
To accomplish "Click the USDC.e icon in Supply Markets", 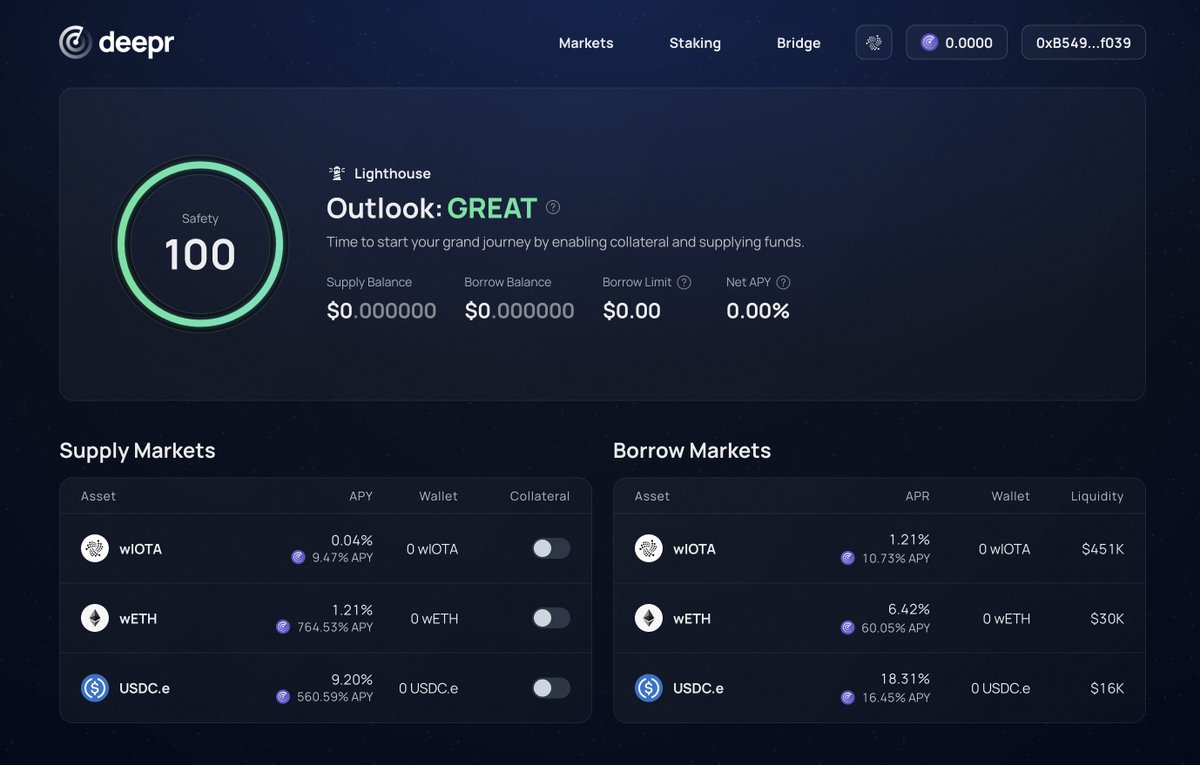I will (x=95, y=688).
